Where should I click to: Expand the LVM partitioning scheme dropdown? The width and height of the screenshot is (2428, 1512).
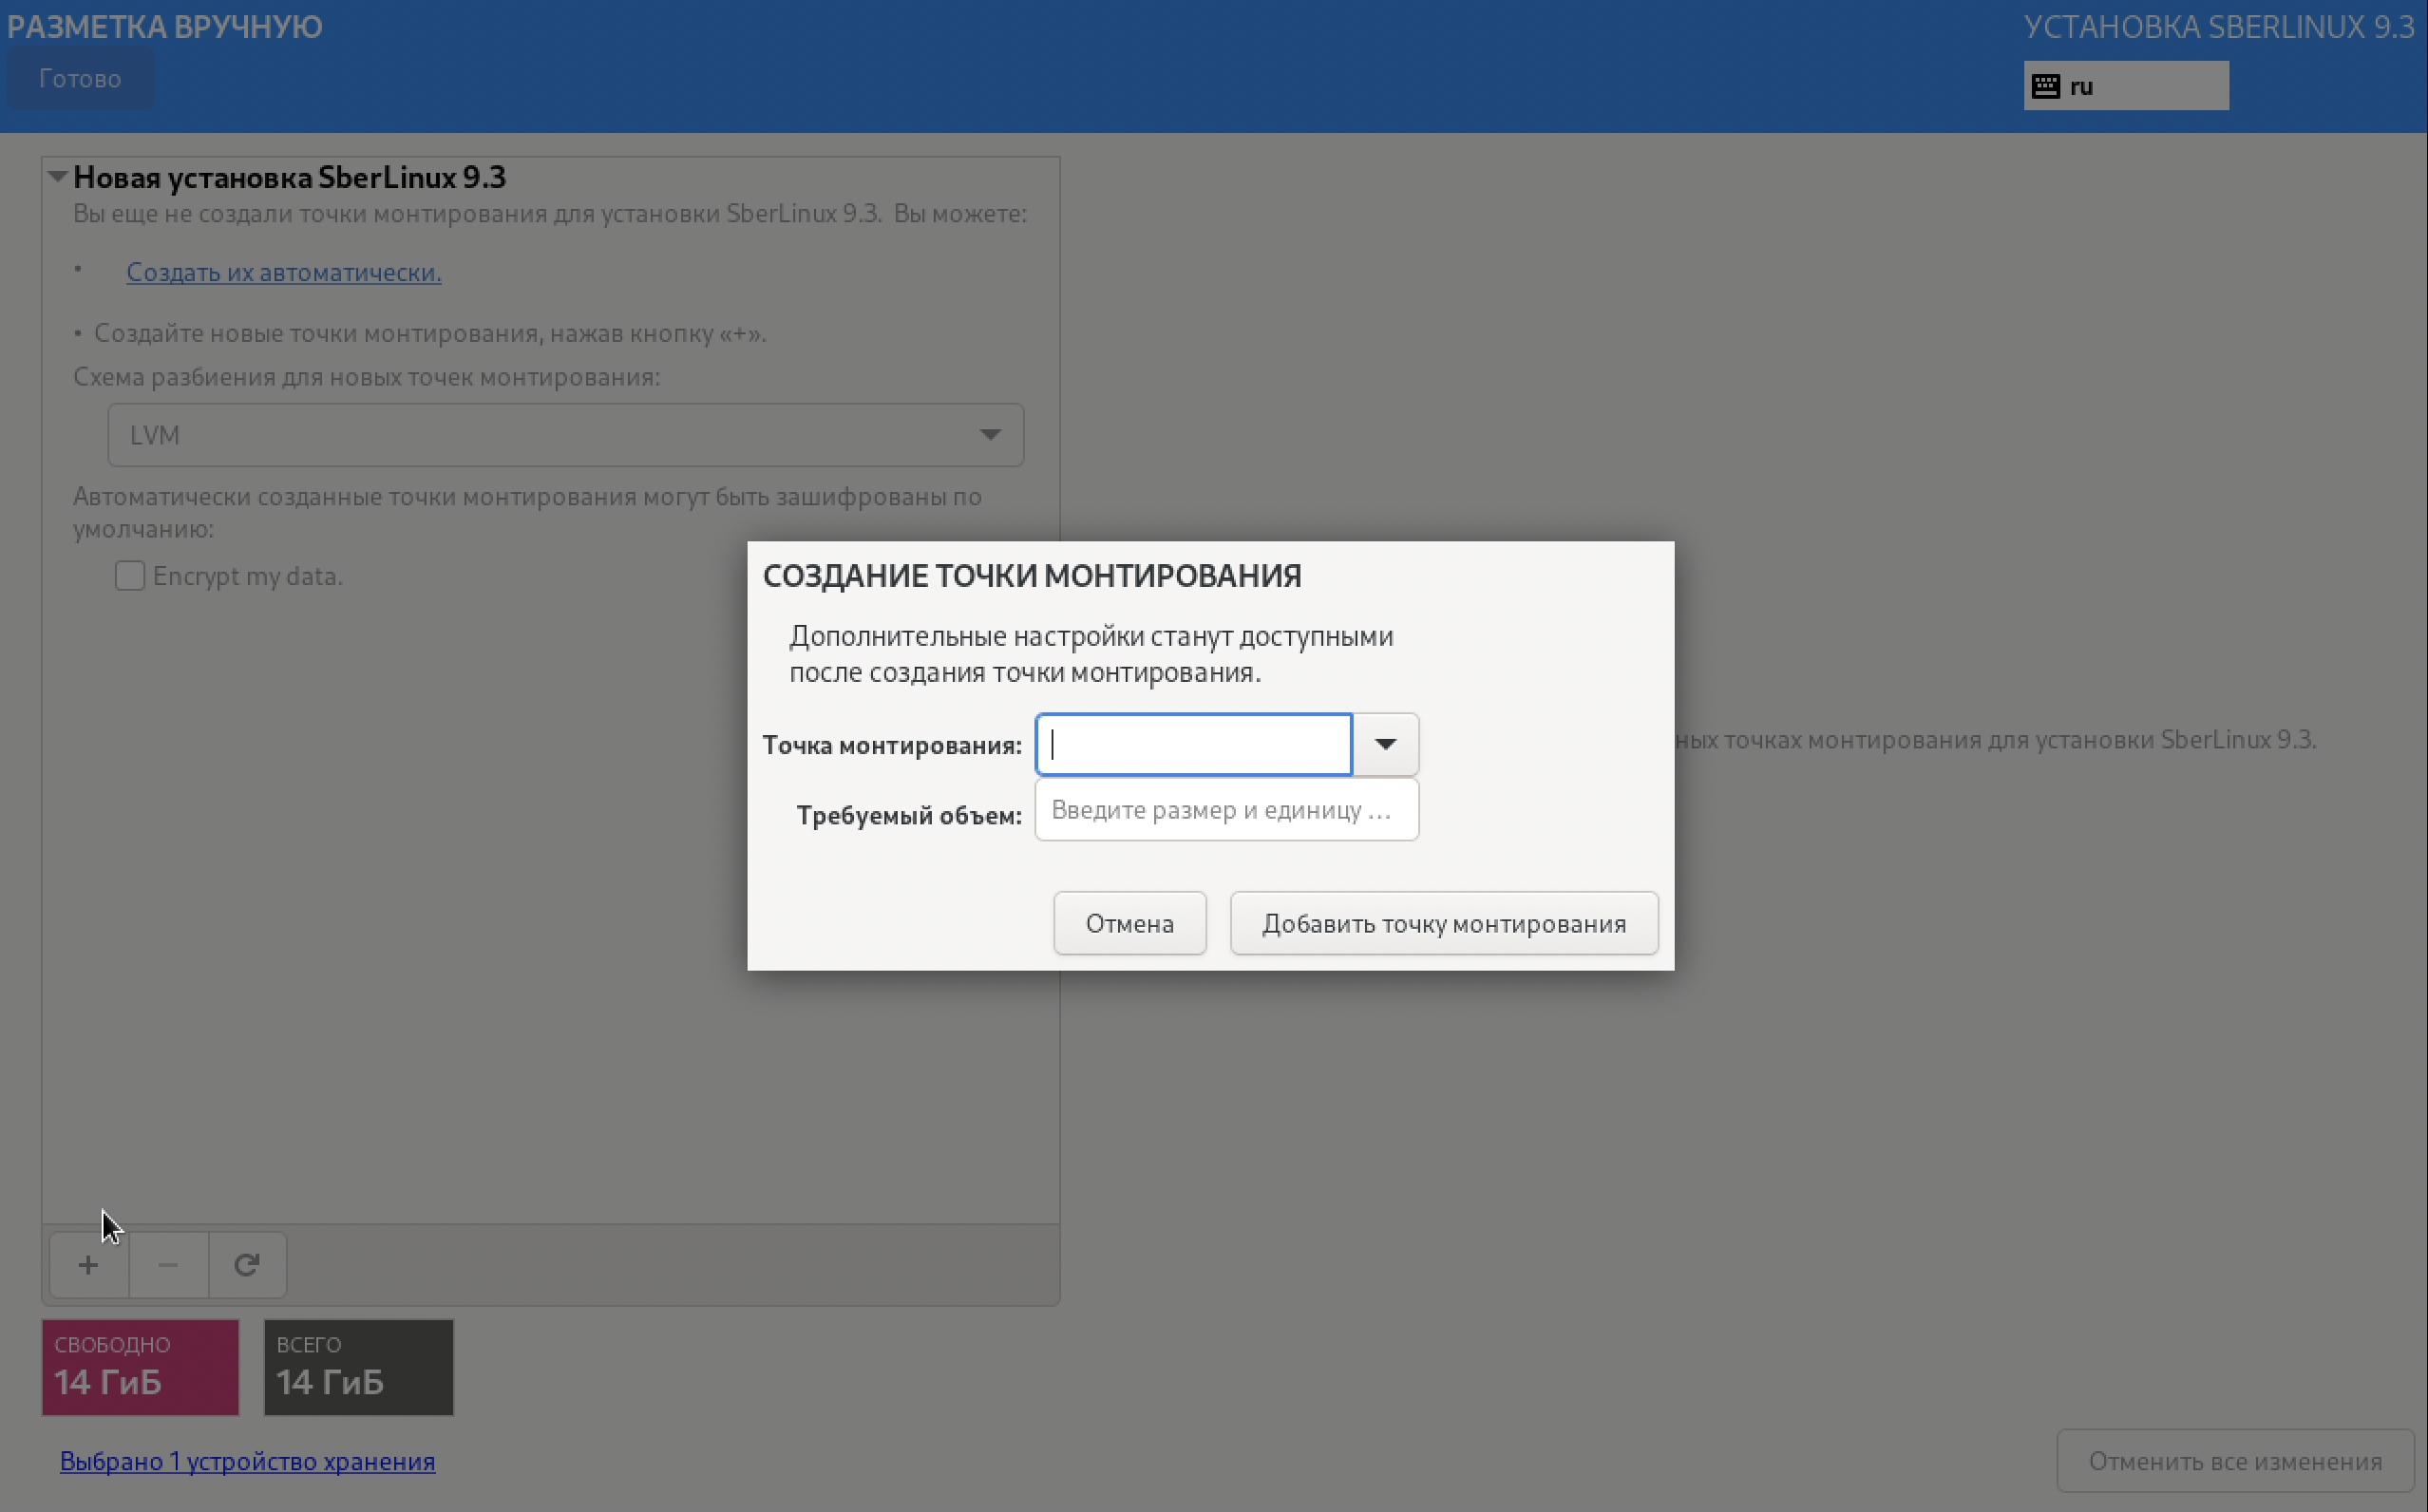pyautogui.click(x=566, y=435)
